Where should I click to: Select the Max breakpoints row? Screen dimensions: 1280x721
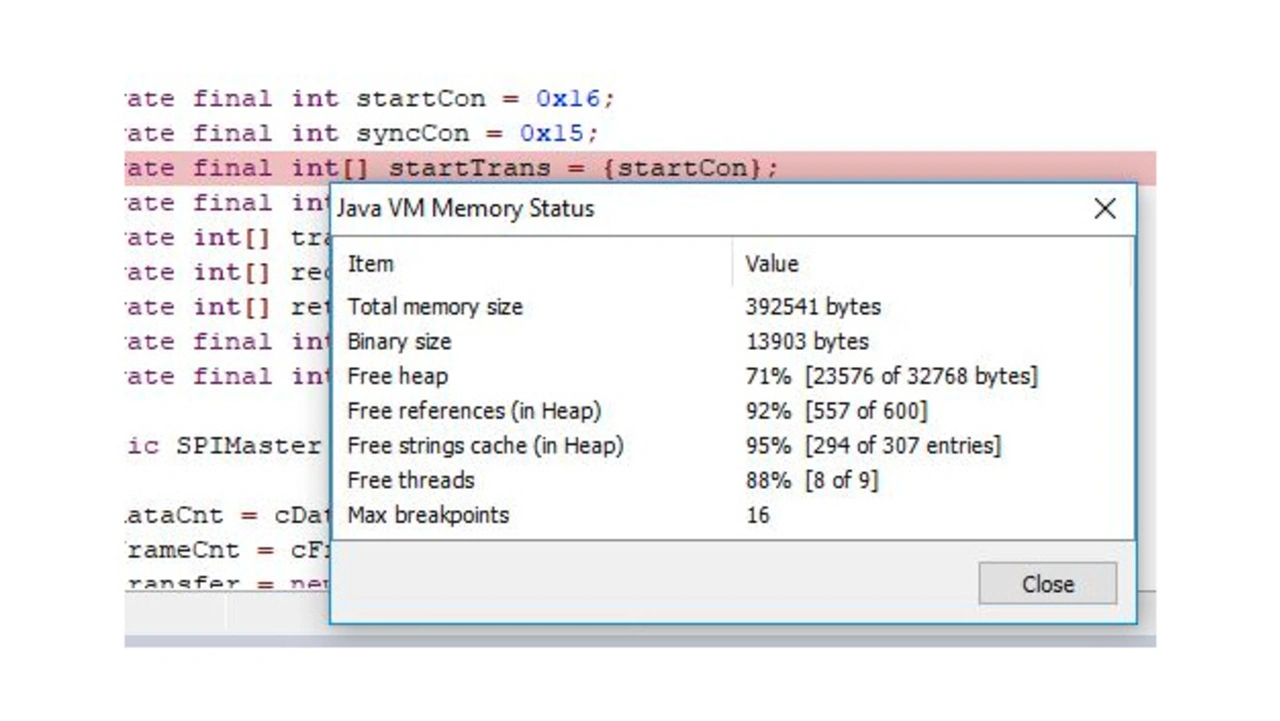pos(428,515)
